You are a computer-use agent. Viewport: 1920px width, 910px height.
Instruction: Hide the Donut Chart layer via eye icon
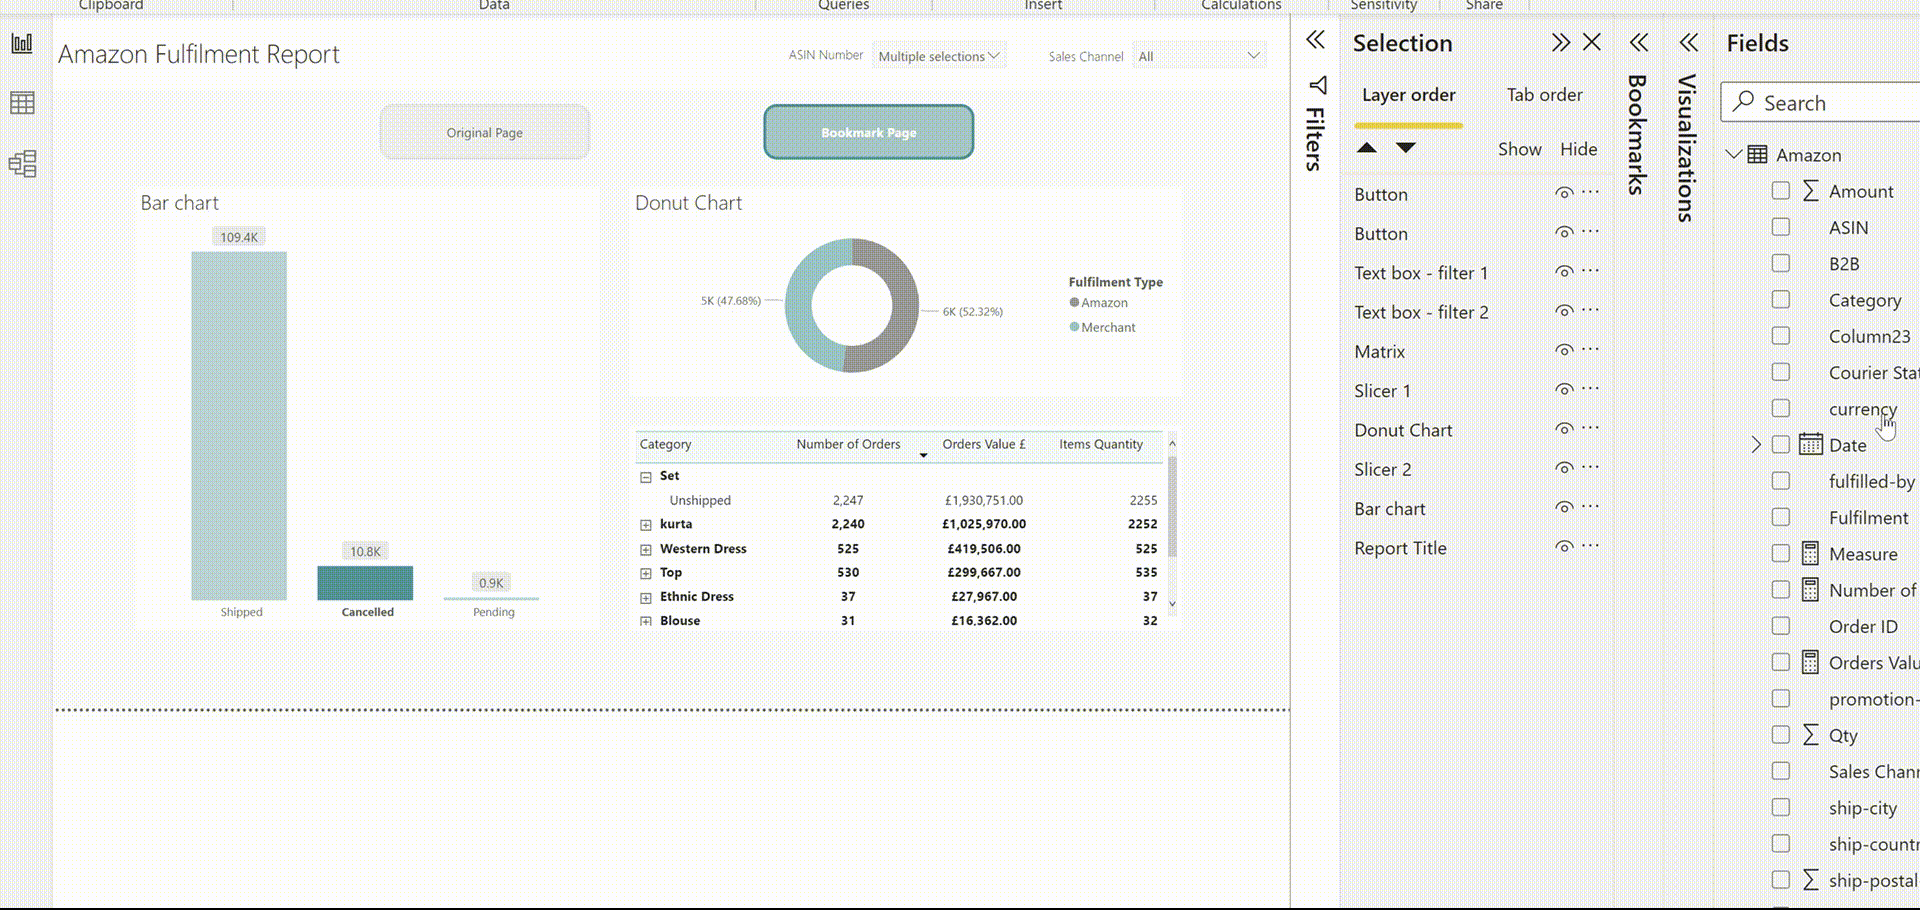click(x=1564, y=429)
